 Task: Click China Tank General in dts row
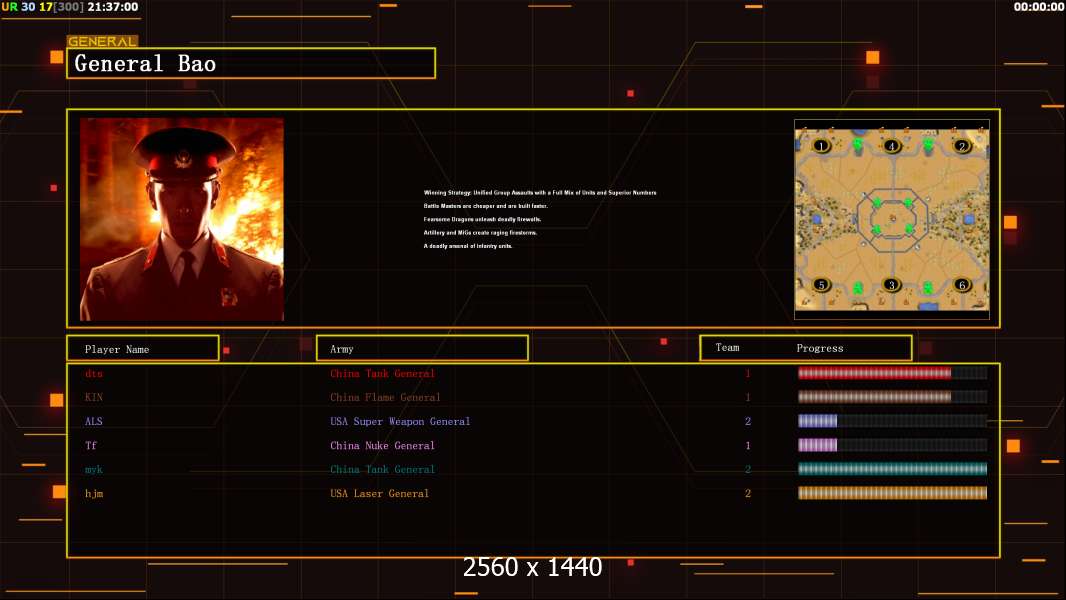(x=382, y=373)
